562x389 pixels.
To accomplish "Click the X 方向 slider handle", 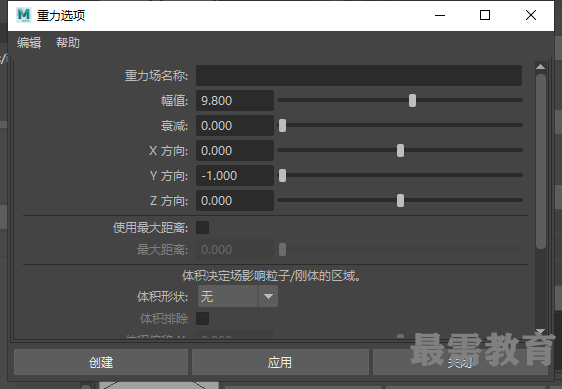I will 400,151.
